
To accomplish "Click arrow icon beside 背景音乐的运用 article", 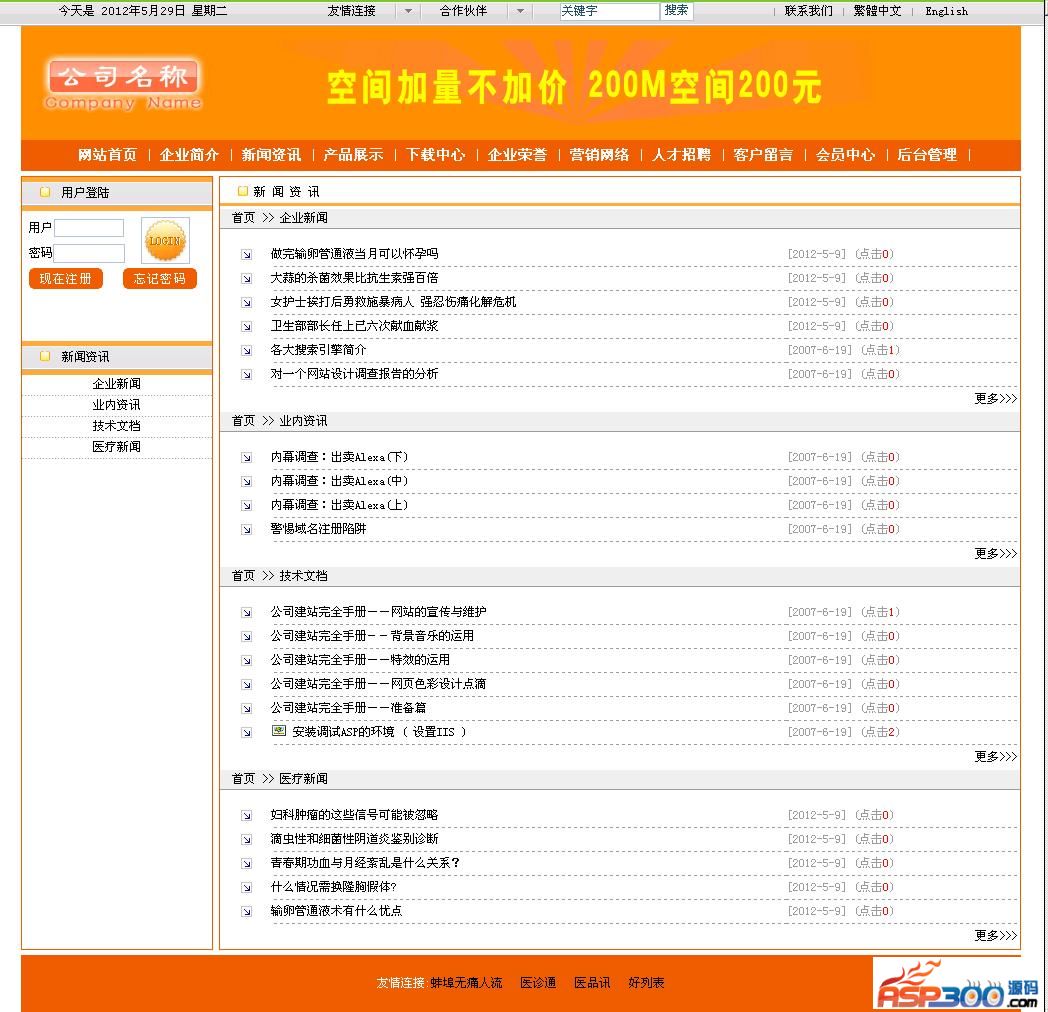I will point(247,637).
